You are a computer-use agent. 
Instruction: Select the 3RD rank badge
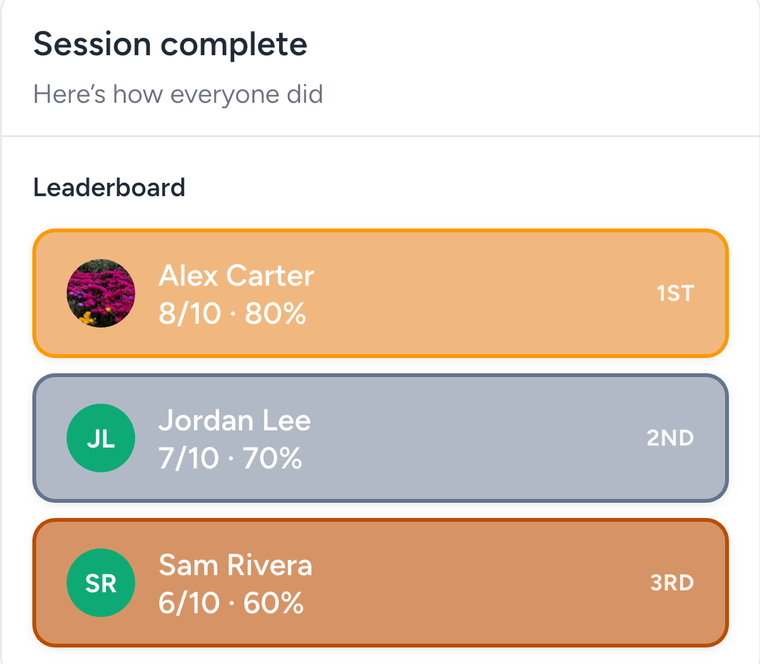coord(672,583)
